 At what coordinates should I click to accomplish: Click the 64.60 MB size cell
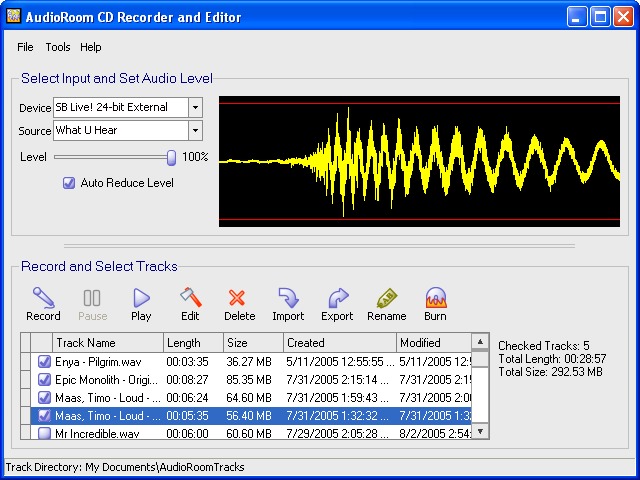tap(249, 398)
